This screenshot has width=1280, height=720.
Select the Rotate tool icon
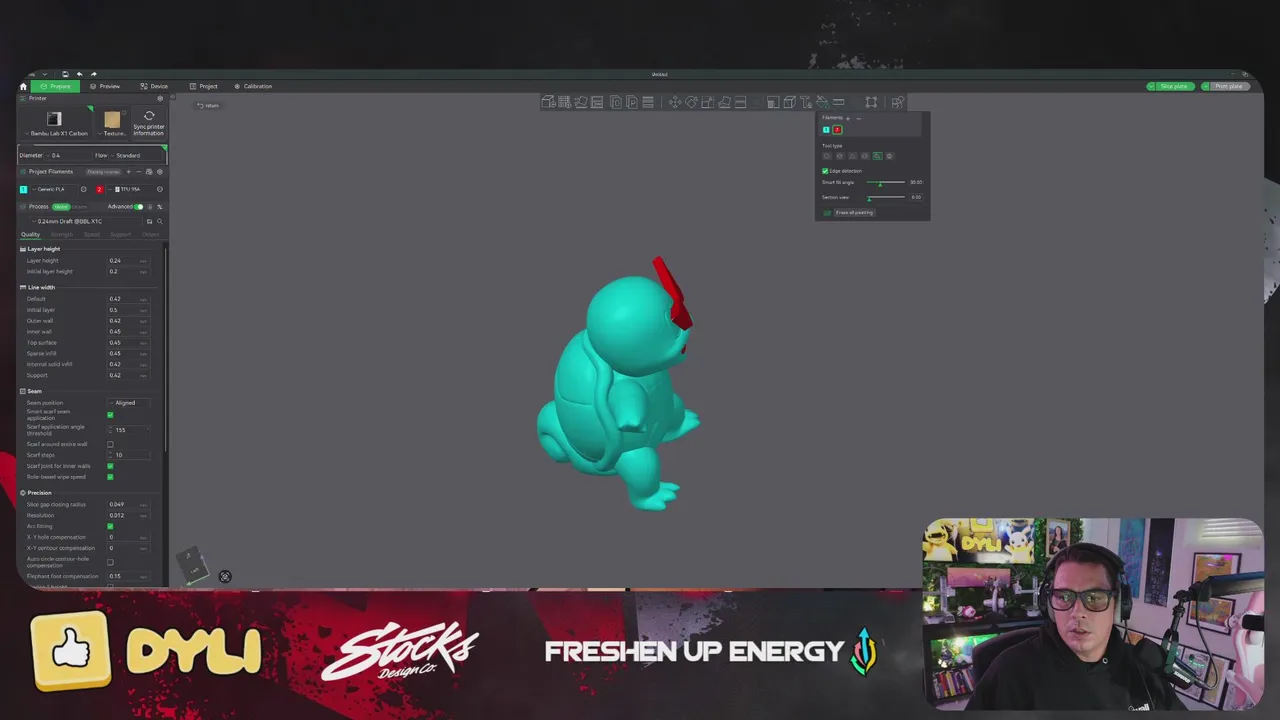click(x=691, y=102)
